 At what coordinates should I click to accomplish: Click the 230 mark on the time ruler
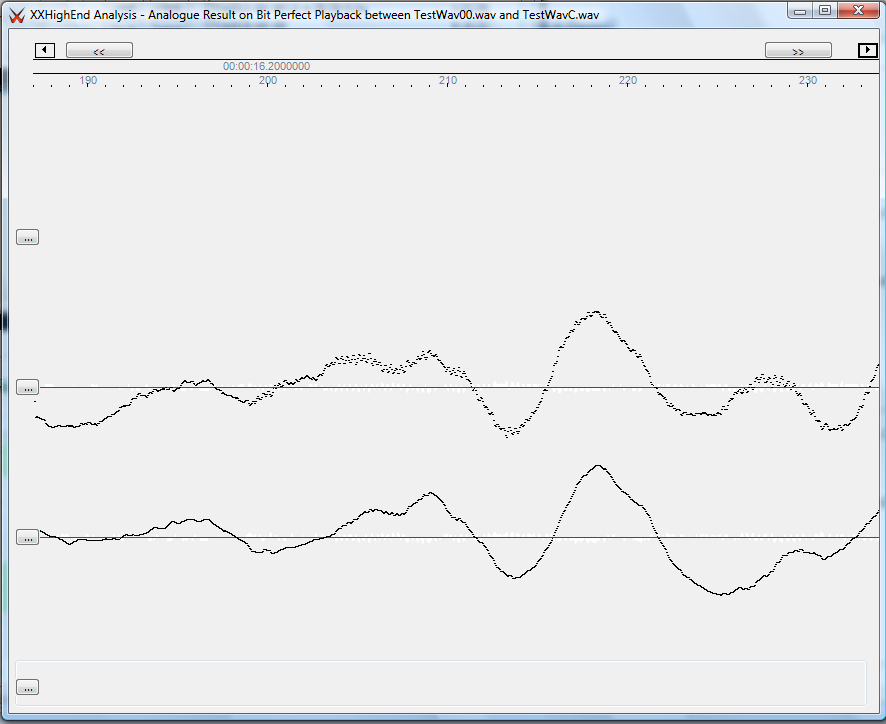808,80
